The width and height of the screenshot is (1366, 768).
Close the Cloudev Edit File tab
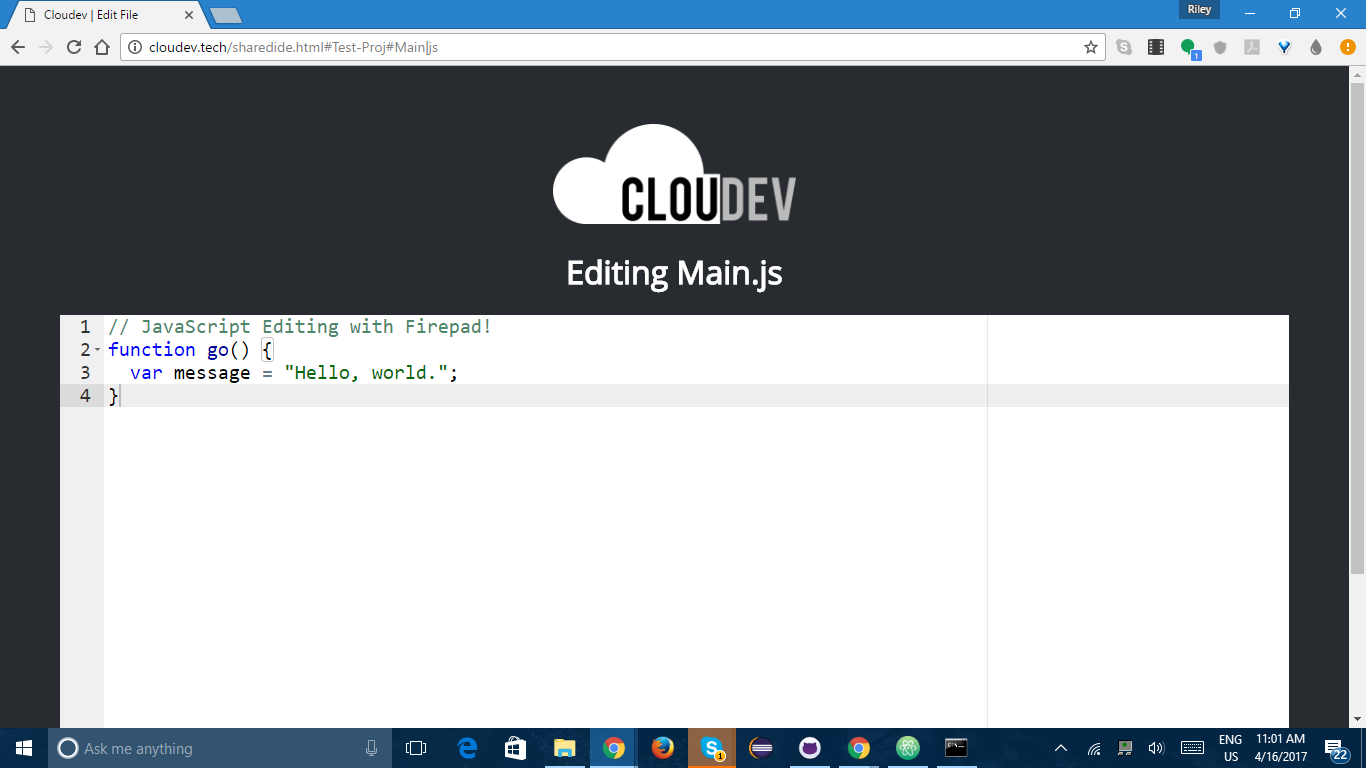(x=189, y=15)
